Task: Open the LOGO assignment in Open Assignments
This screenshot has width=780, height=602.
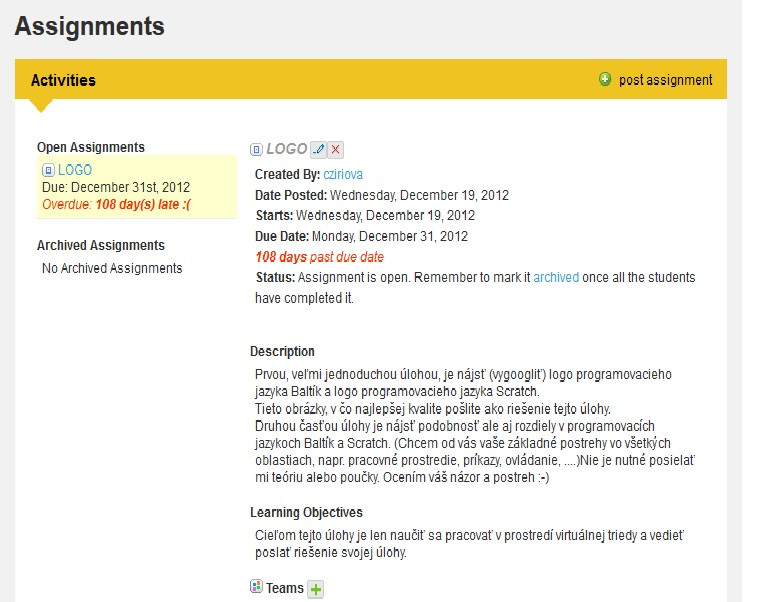Action: (x=75, y=171)
